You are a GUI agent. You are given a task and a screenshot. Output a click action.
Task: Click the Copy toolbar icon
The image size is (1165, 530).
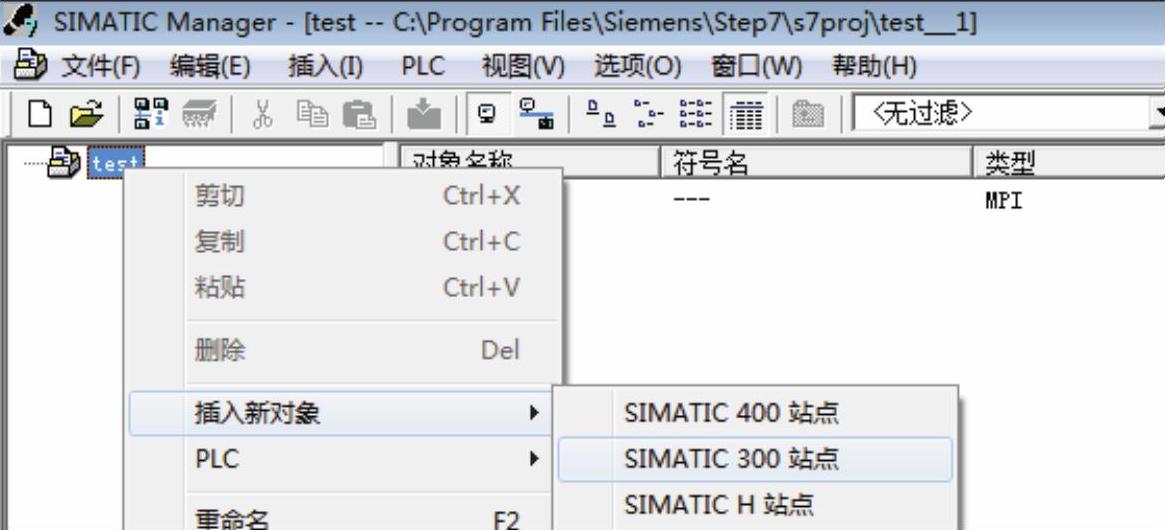pos(311,114)
